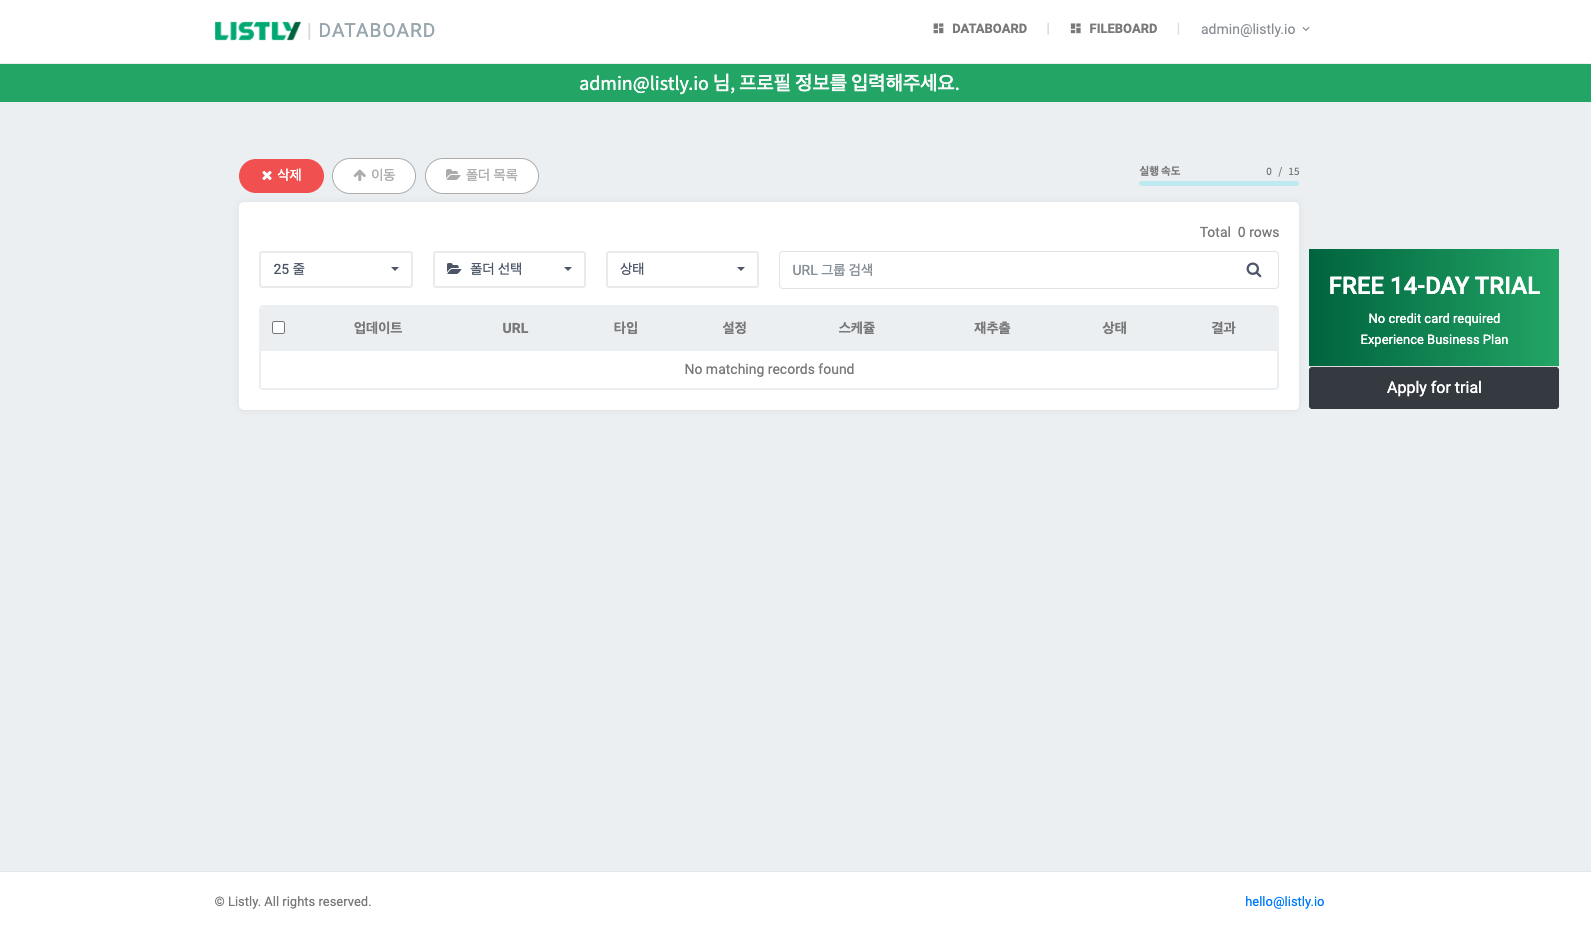The height and width of the screenshot is (925, 1591).
Task: Open the admin@listly.io account menu
Action: [x=1255, y=29]
